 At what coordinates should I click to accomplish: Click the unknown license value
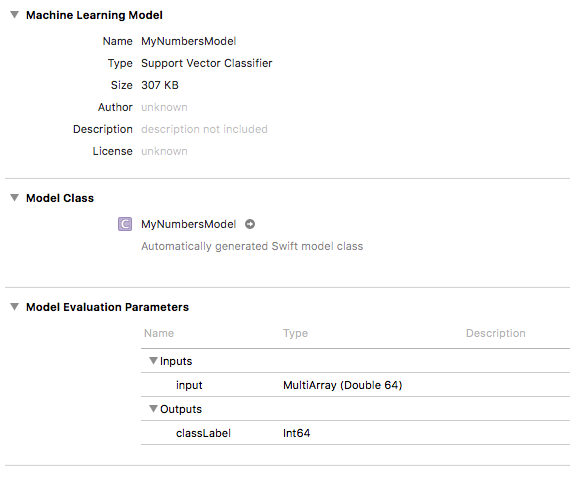pos(164,151)
